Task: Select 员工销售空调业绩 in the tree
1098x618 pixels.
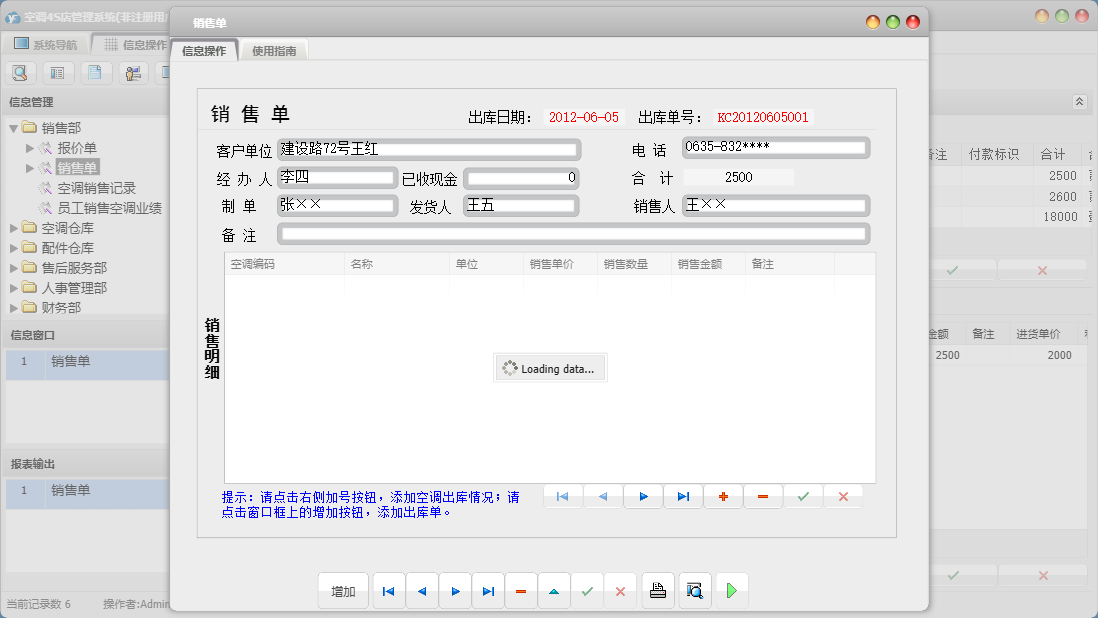Action: click(x=110, y=207)
